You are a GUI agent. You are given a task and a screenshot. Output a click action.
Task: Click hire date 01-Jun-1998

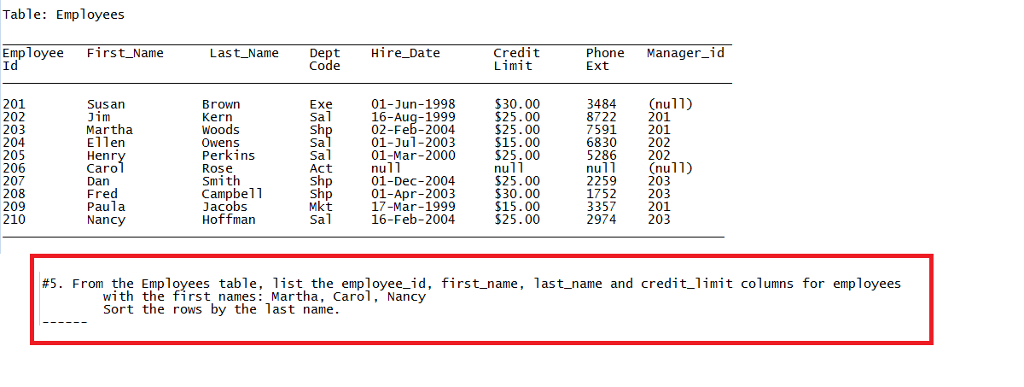coord(413,104)
